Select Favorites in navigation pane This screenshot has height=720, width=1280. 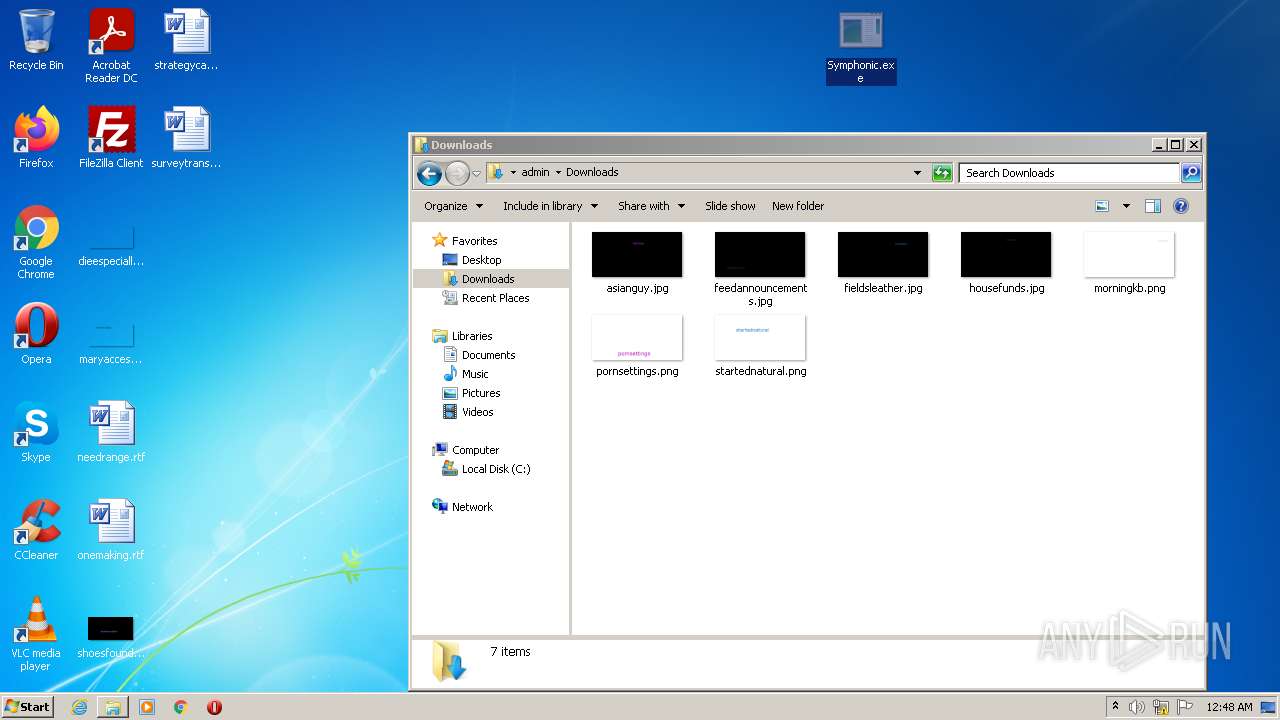click(474, 241)
